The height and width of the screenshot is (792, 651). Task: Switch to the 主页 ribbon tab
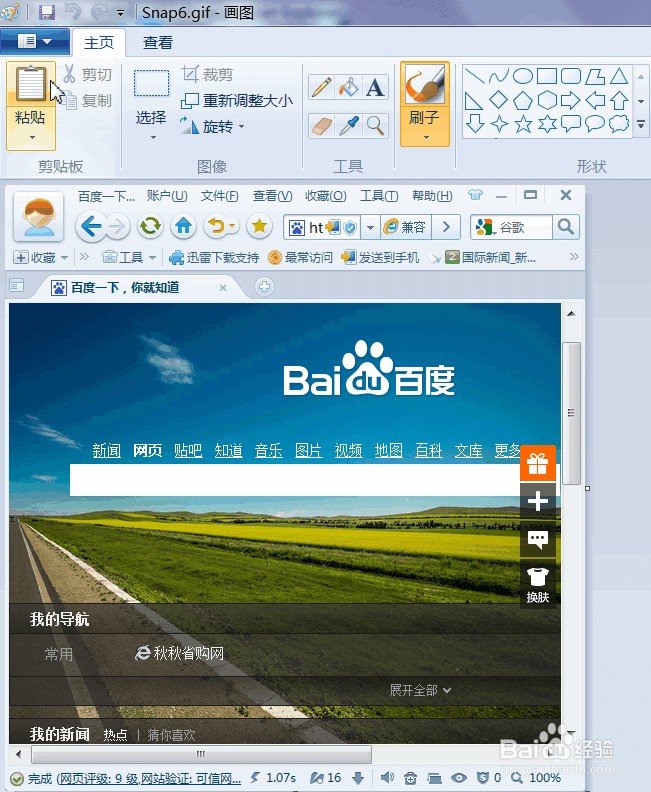99,42
